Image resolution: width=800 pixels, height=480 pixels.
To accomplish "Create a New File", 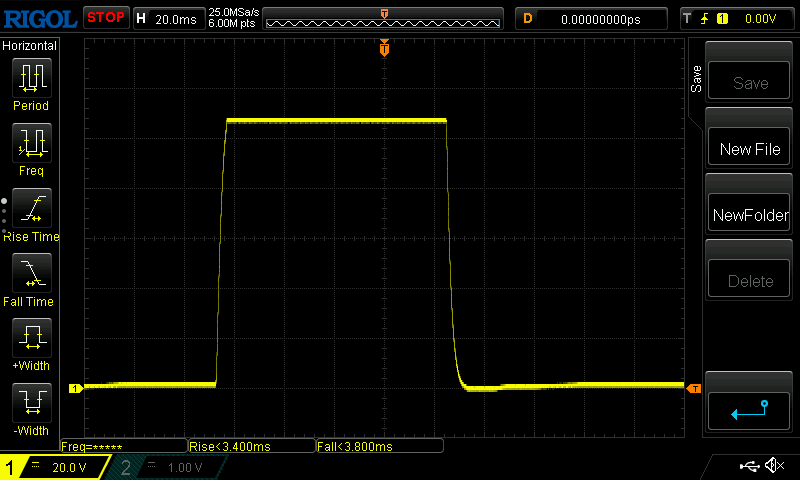I will [x=748, y=146].
